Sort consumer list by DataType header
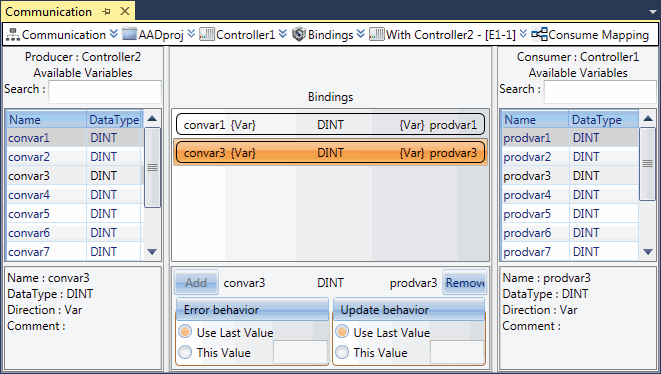The image size is (661, 374). pos(603,120)
